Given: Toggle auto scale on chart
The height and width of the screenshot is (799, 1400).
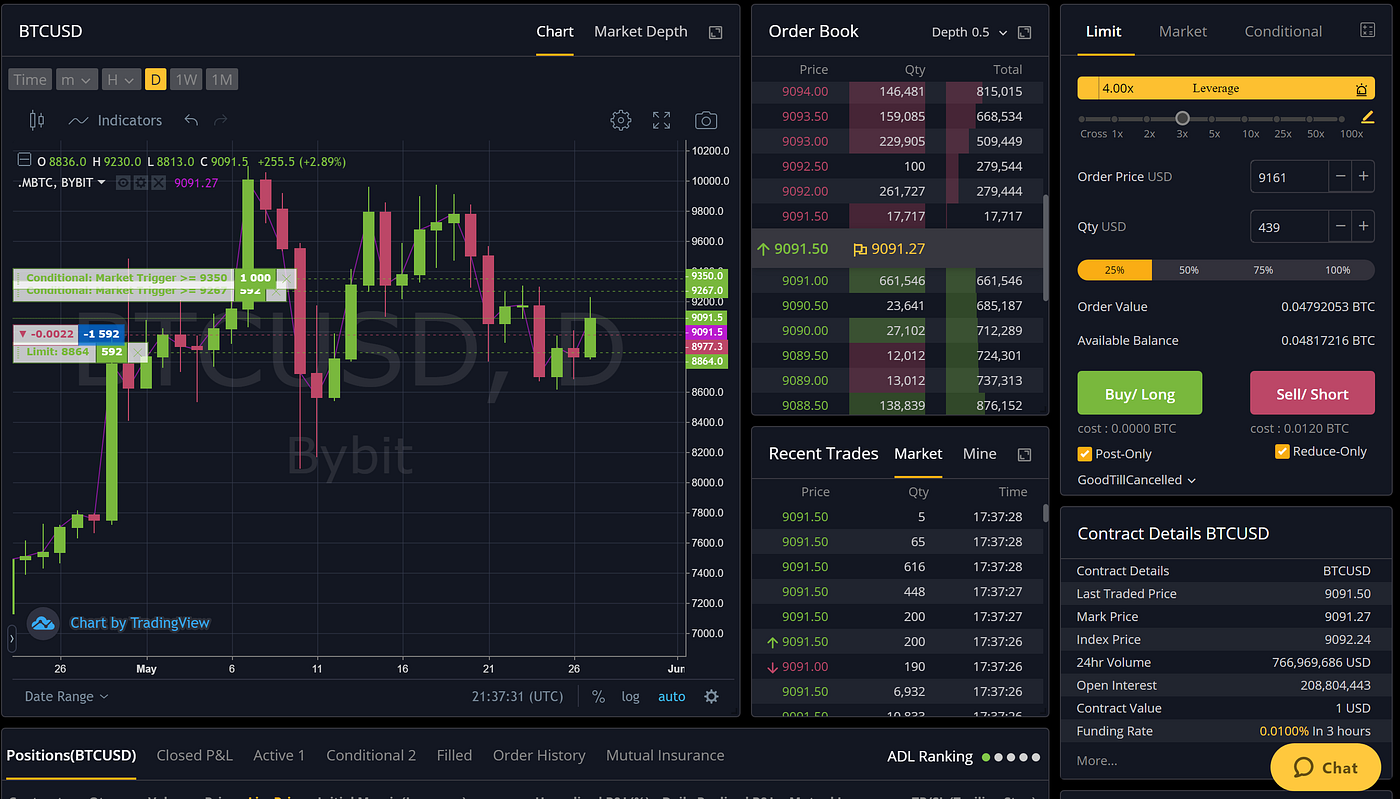Looking at the screenshot, I should tap(672, 696).
